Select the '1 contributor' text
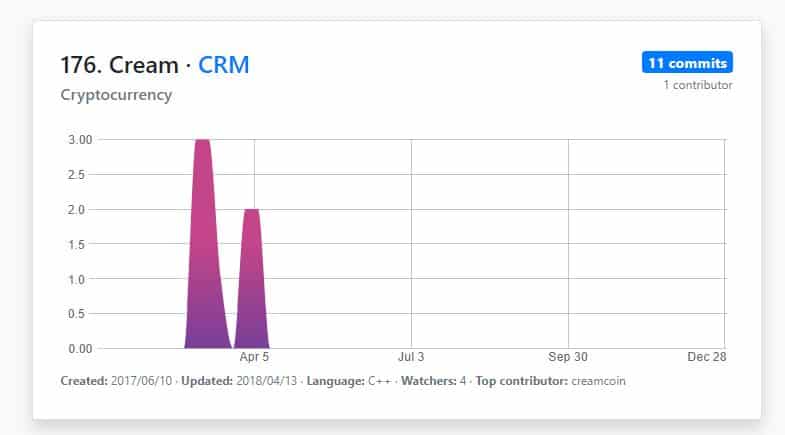Viewport: 785px width, 435px height. click(x=698, y=85)
